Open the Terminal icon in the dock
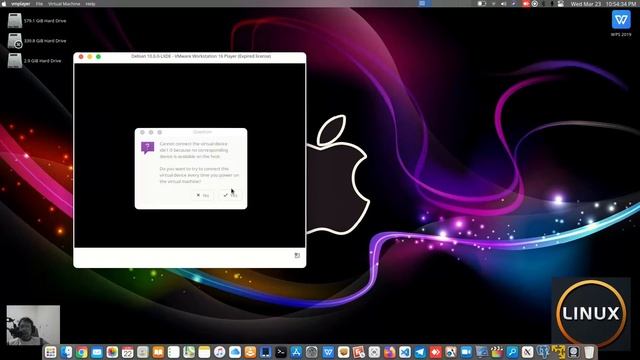The image size is (640, 360). pos(281,352)
